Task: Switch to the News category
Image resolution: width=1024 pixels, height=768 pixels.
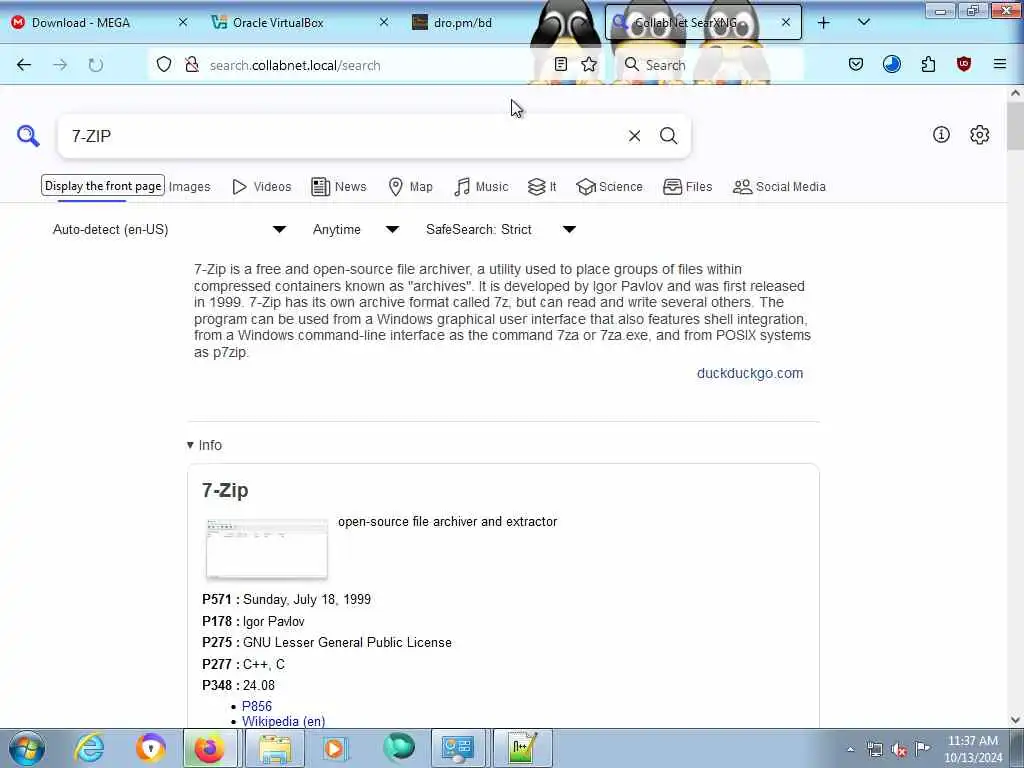Action: coord(339,187)
